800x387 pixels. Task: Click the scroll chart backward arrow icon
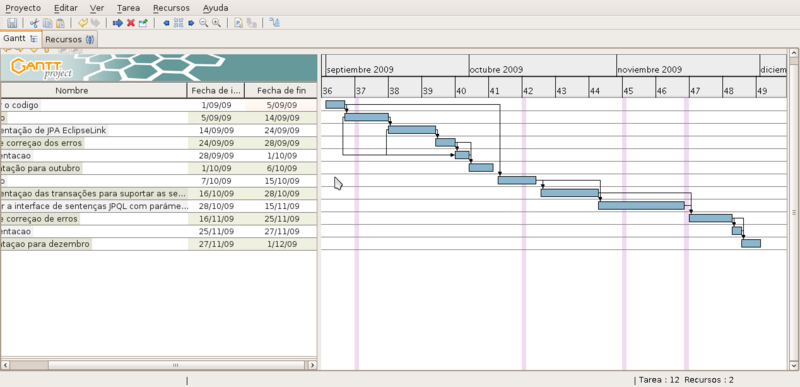166,23
